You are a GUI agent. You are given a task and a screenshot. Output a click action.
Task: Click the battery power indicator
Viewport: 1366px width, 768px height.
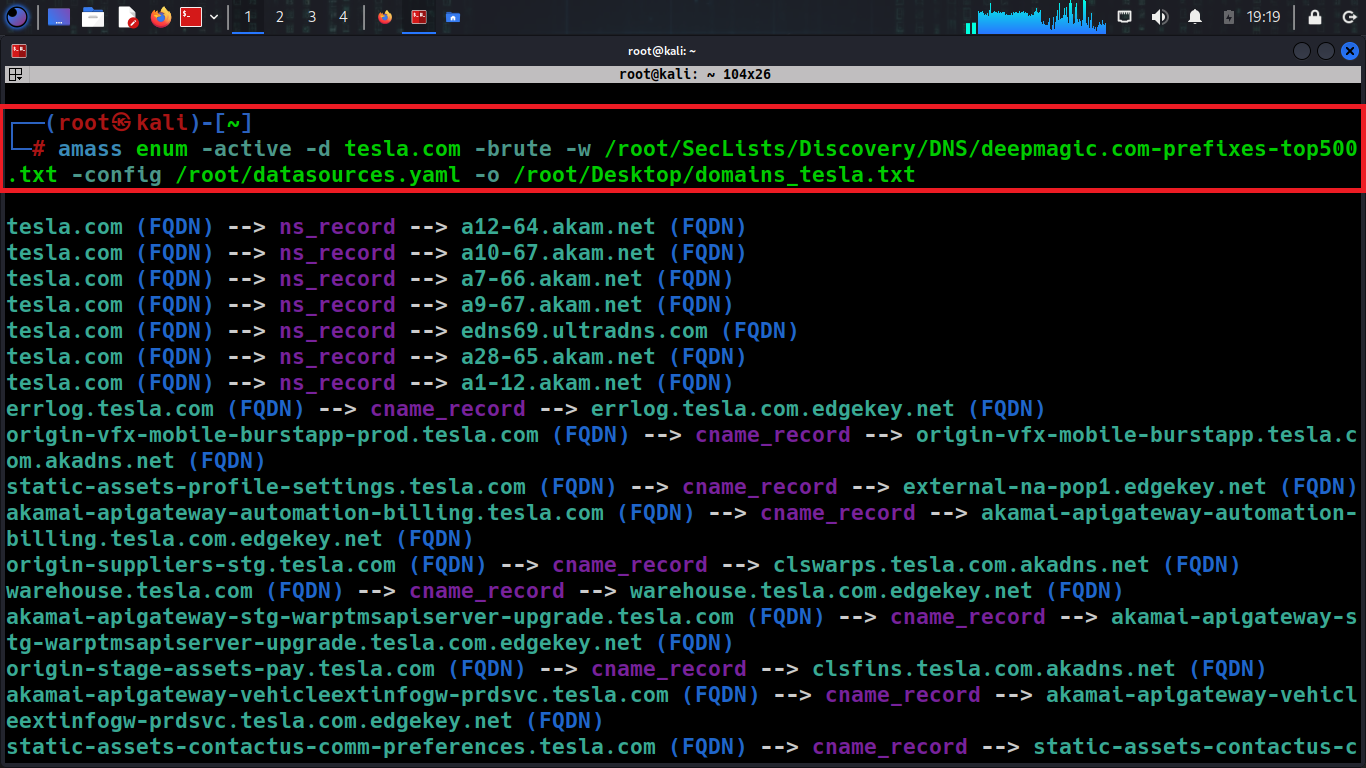tap(1229, 17)
